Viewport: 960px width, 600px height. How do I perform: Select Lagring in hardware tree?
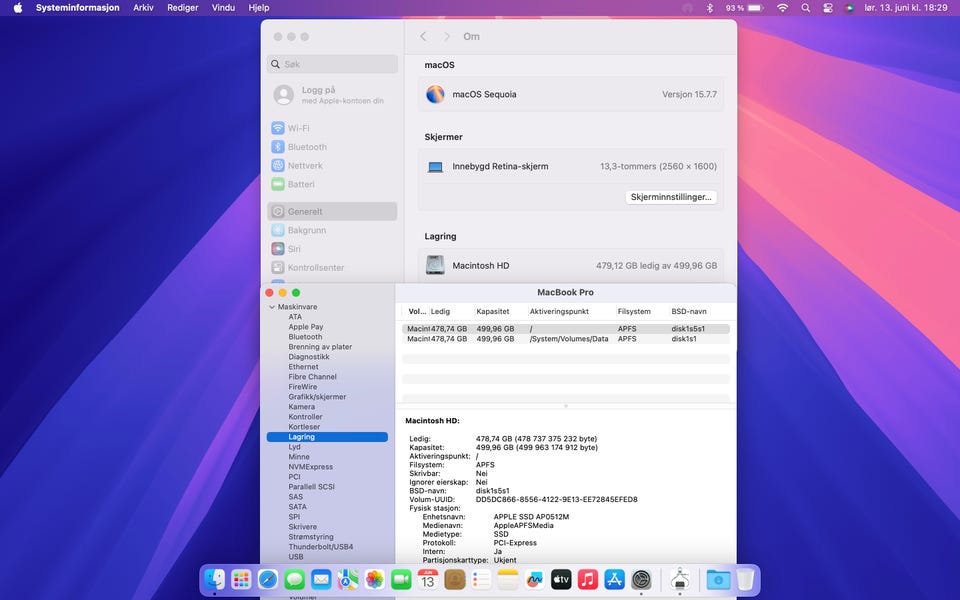(x=328, y=437)
